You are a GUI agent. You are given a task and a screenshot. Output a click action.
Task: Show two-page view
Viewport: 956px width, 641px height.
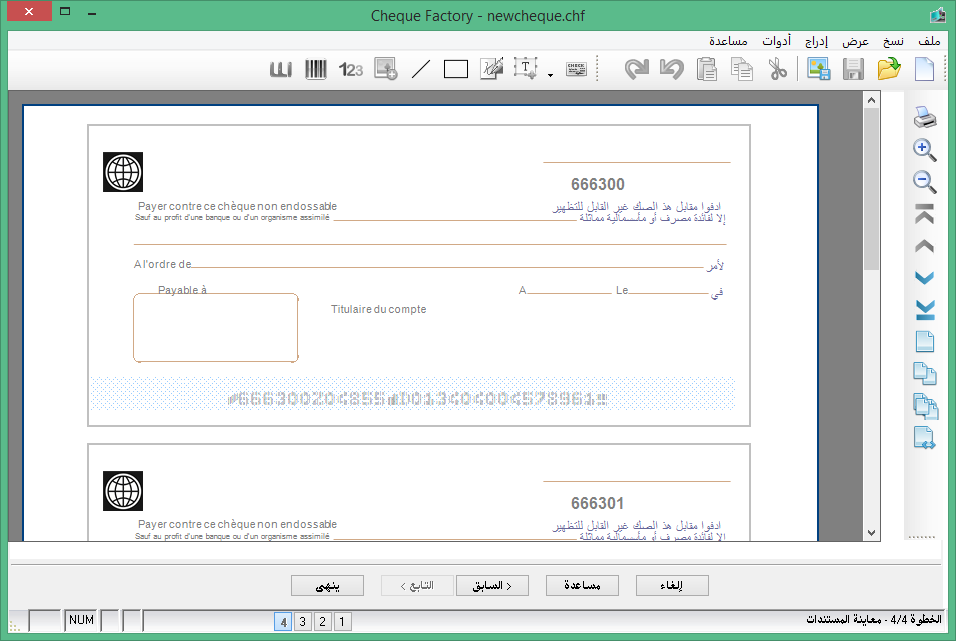(x=925, y=373)
